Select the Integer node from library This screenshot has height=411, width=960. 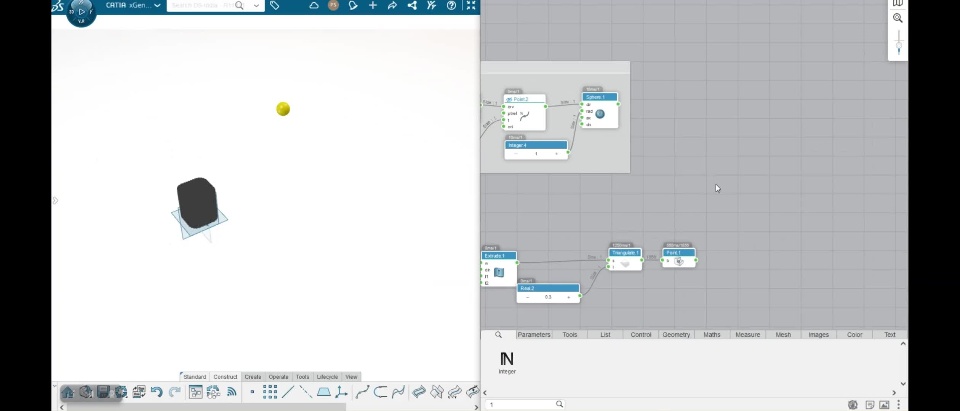point(507,362)
